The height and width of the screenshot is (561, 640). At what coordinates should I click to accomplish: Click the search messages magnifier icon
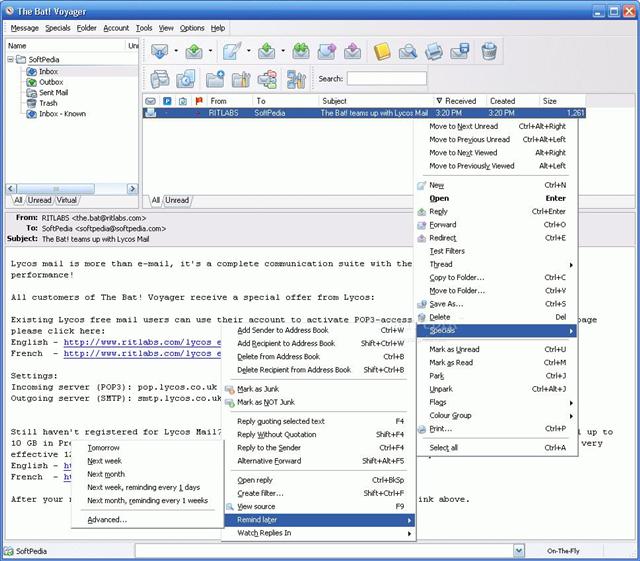408,51
